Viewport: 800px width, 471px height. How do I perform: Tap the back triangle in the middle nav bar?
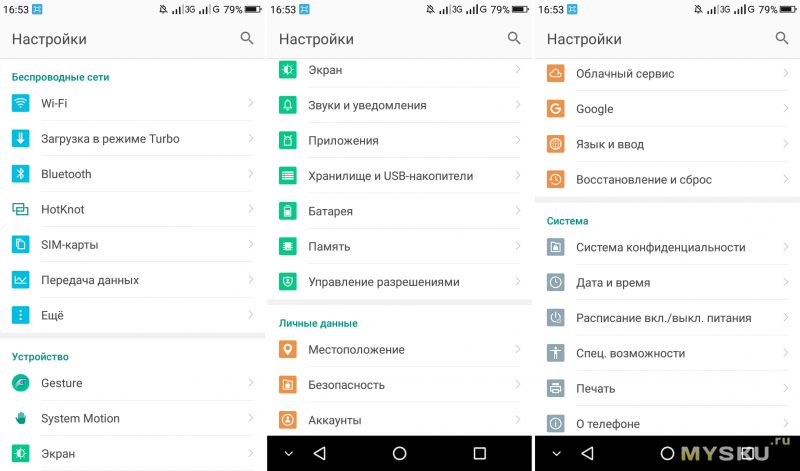click(320, 453)
